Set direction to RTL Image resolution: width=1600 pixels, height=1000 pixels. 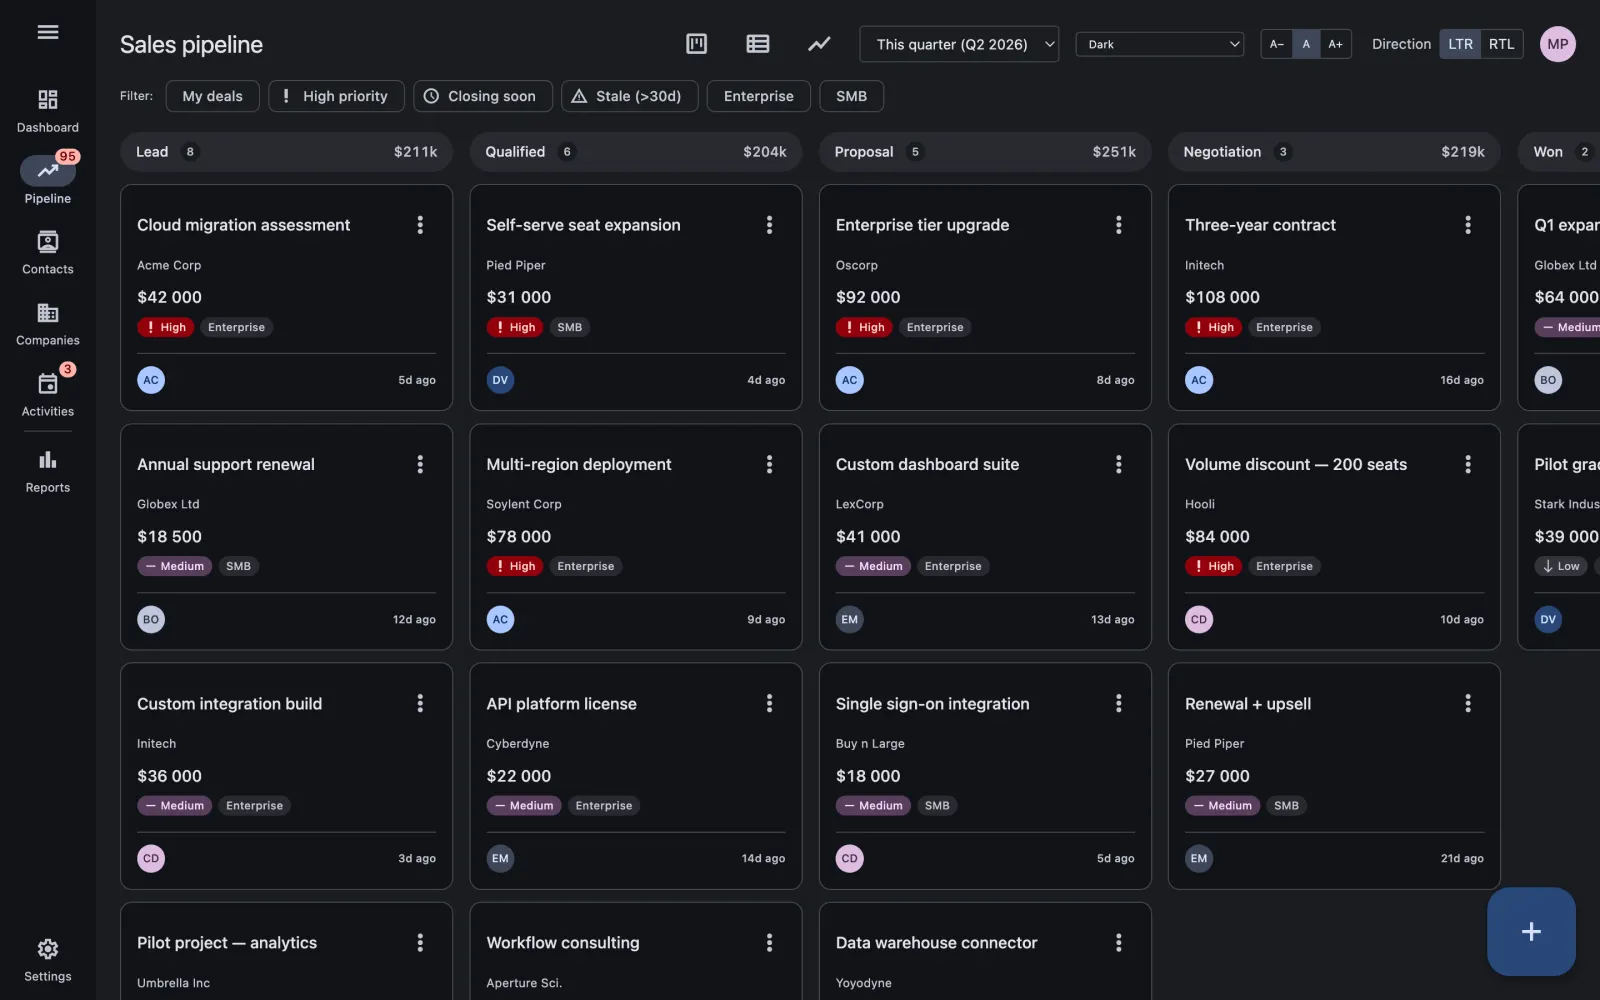pos(1501,44)
